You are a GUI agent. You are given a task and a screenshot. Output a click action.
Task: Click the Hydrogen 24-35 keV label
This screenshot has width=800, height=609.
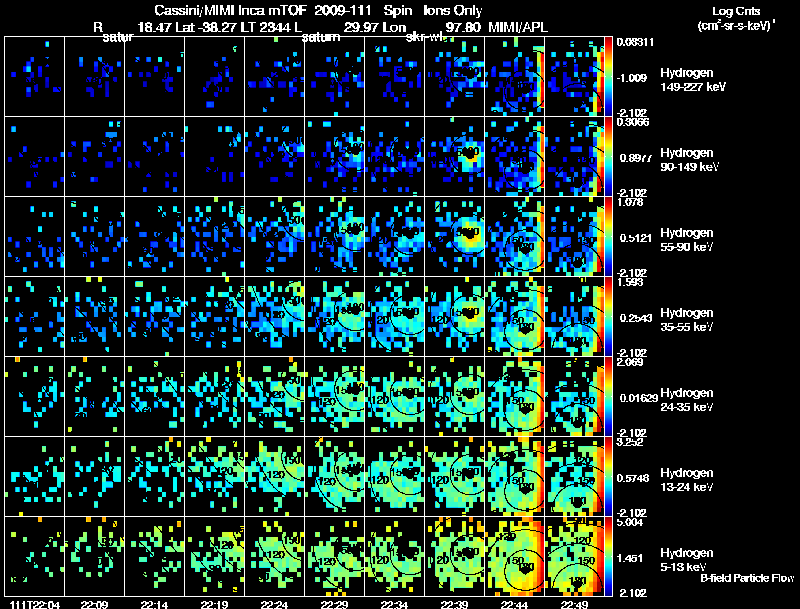pos(687,399)
